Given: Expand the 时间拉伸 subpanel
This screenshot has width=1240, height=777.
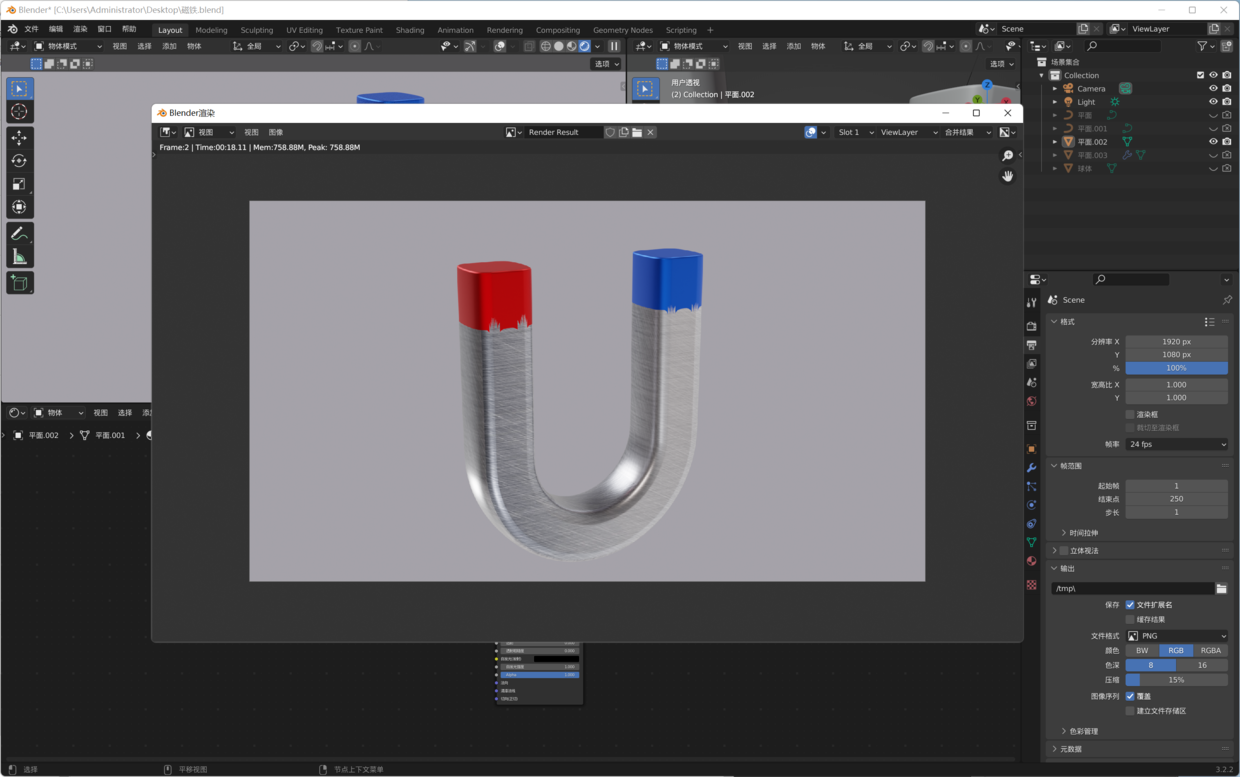Looking at the screenshot, I should 1083,533.
